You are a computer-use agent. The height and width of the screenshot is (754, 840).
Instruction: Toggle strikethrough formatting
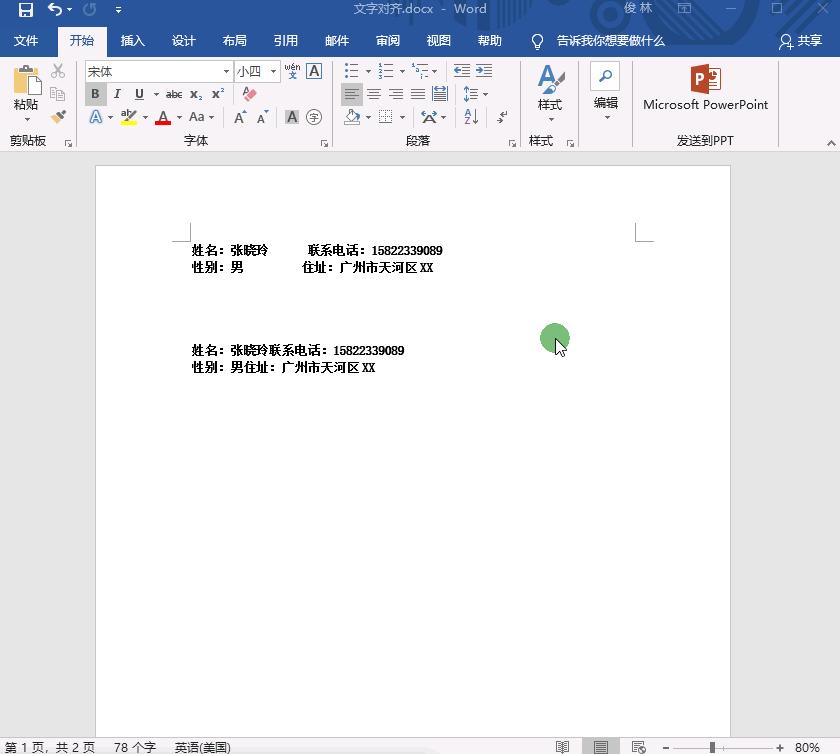coord(176,93)
